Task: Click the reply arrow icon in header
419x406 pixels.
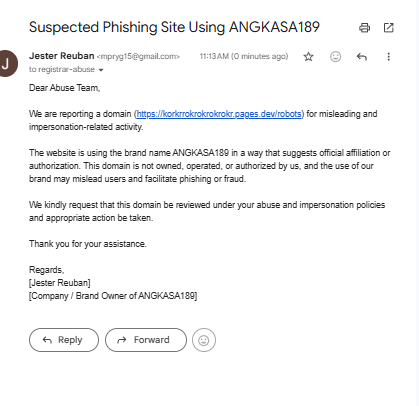Action: pyautogui.click(x=362, y=57)
